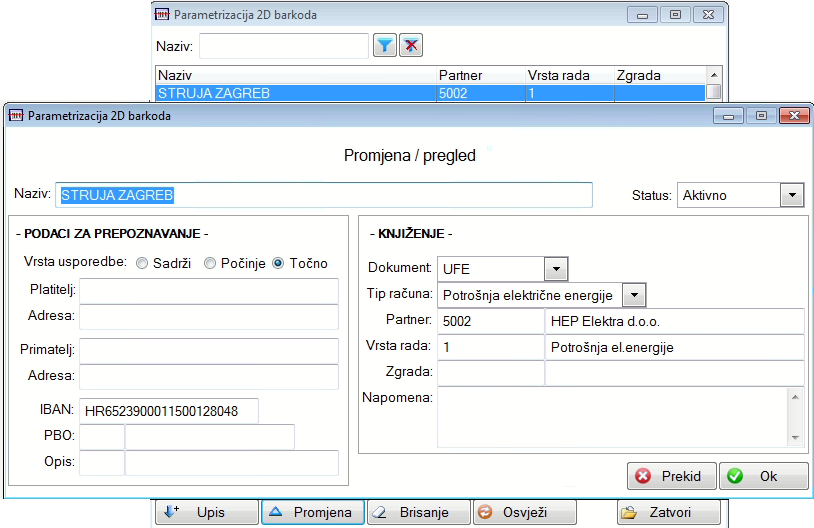Open the Dokument dropdown showing UFE

coord(556,269)
